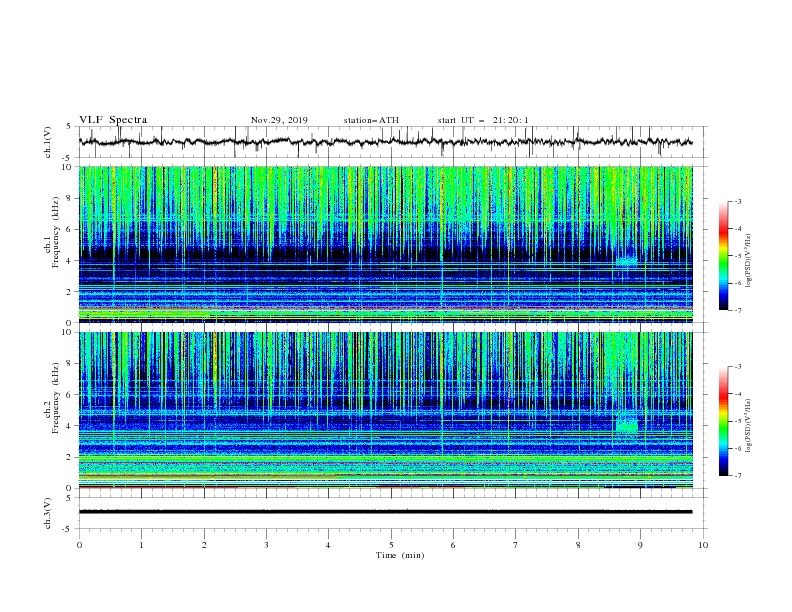Select the date text 'Nov.29, 2019'

[x=279, y=120]
